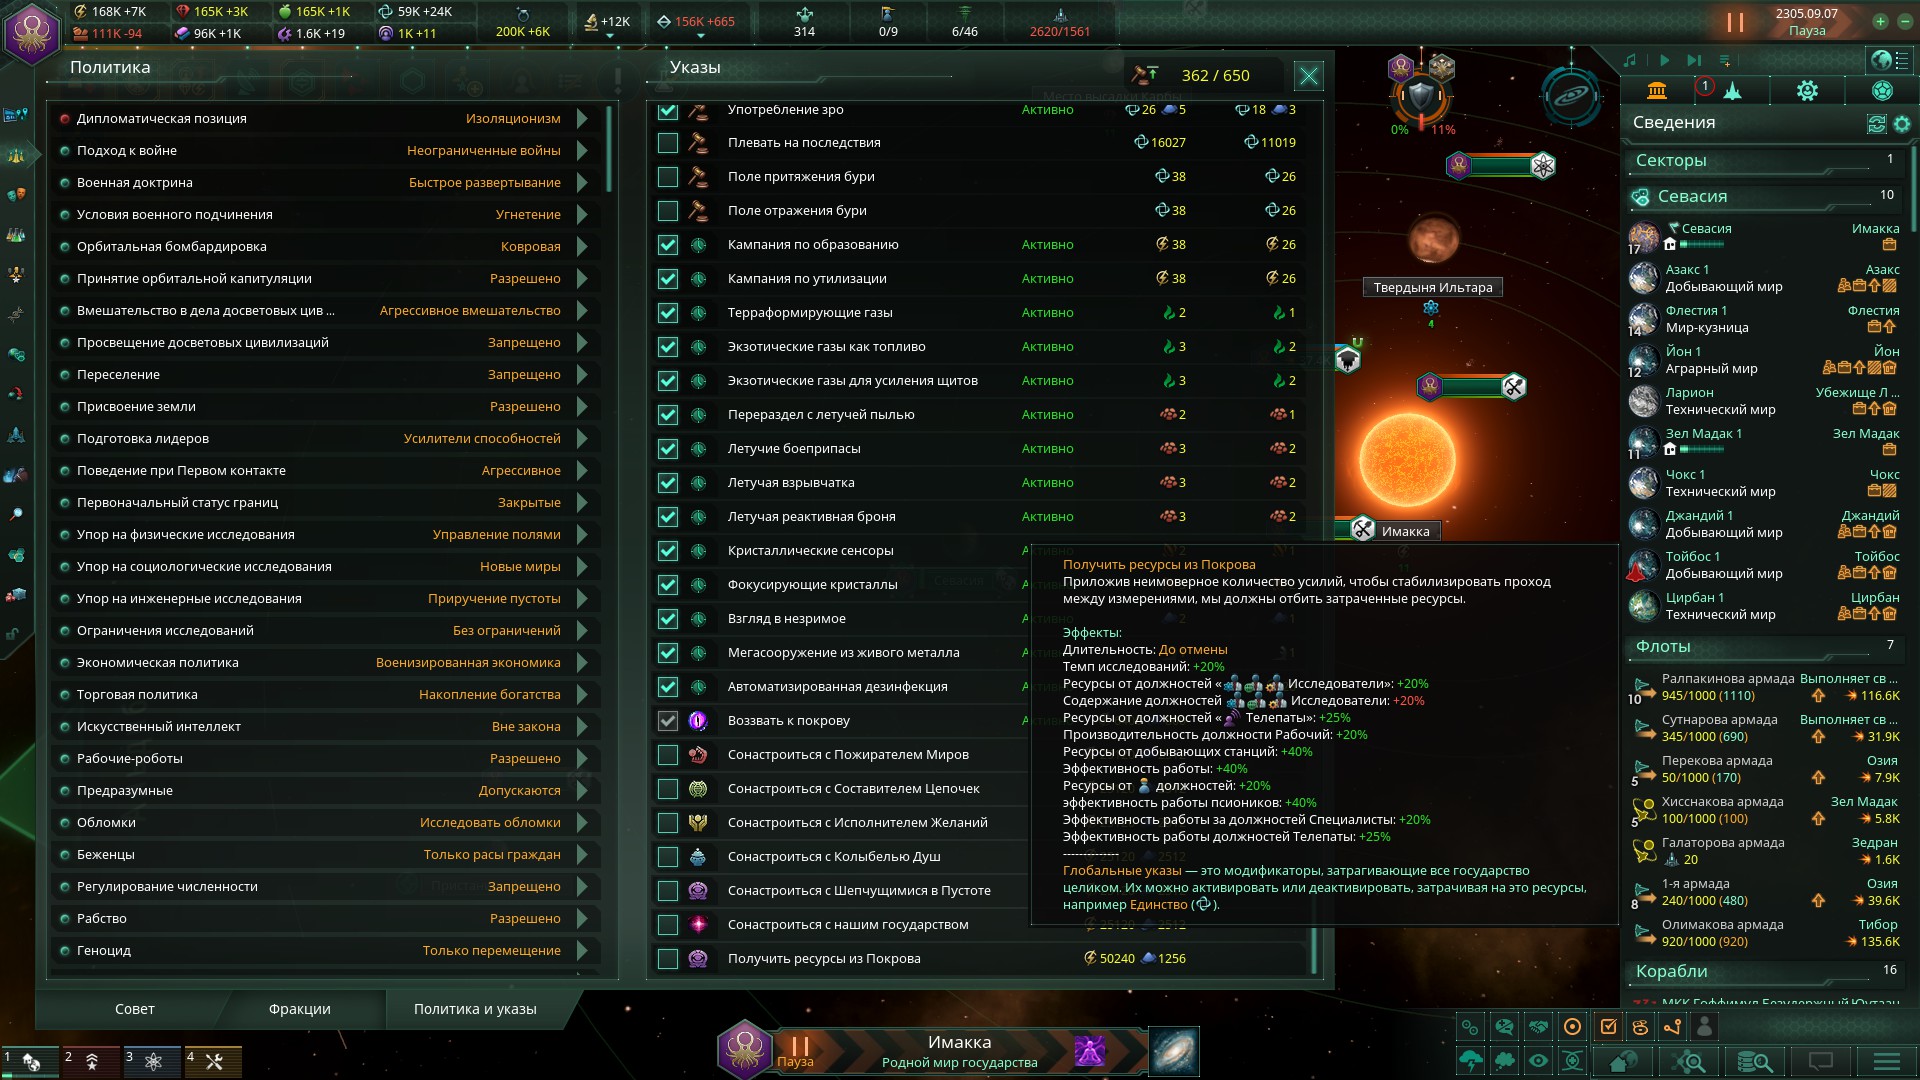Expand the Экономическая политика policy arrow
Image resolution: width=1920 pixels, height=1080 pixels.
(582, 663)
